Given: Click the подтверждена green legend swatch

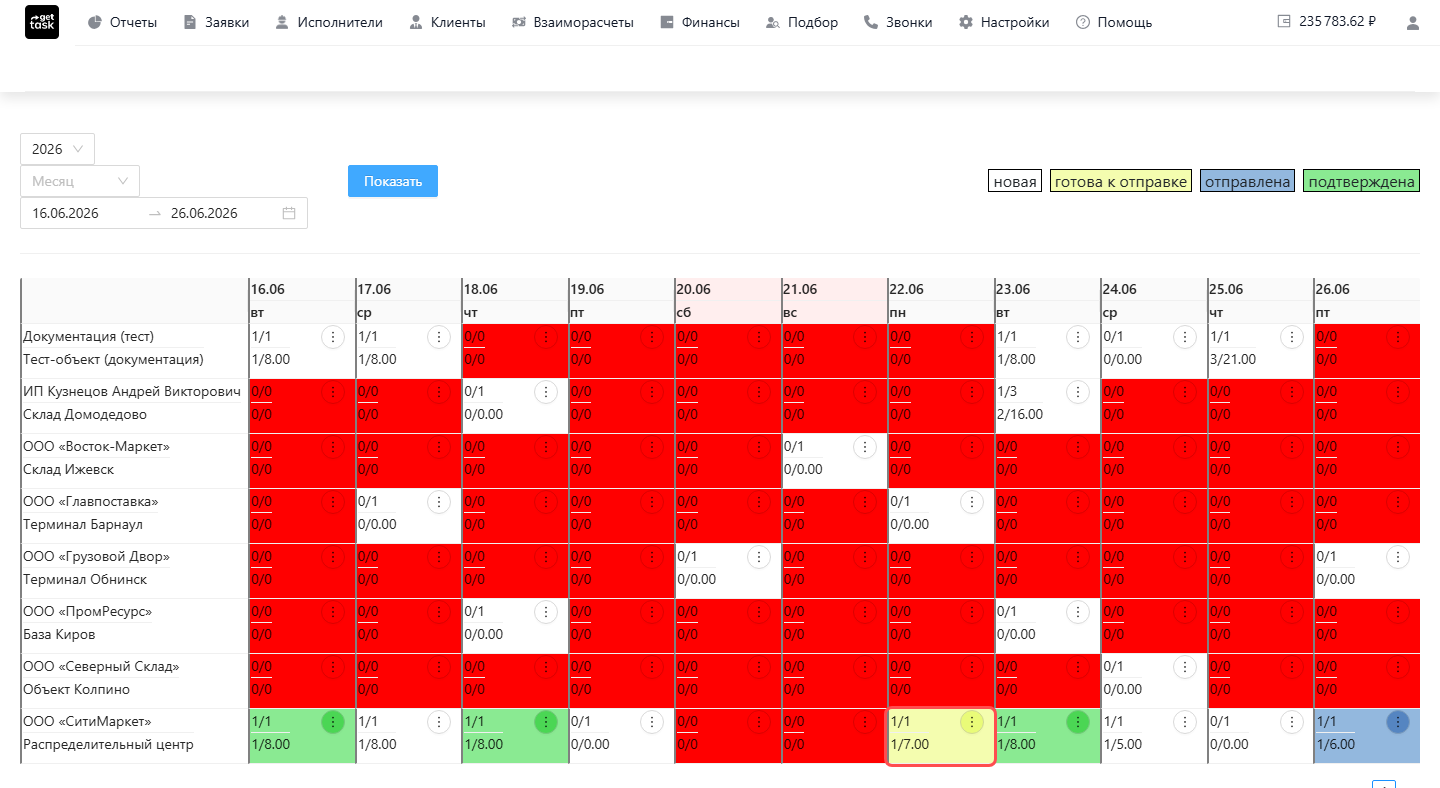Looking at the screenshot, I should click(x=1361, y=181).
